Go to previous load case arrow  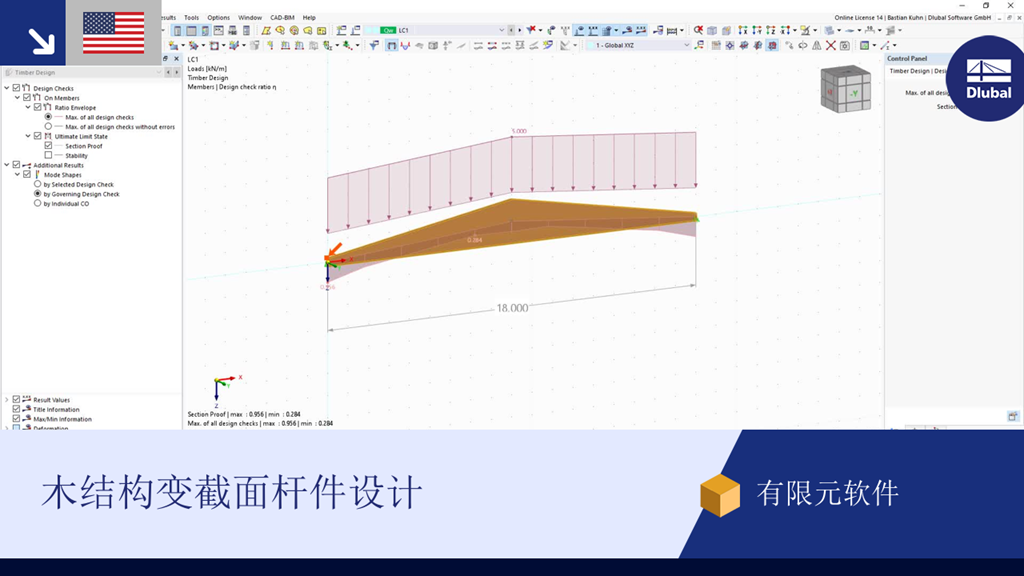click(511, 30)
